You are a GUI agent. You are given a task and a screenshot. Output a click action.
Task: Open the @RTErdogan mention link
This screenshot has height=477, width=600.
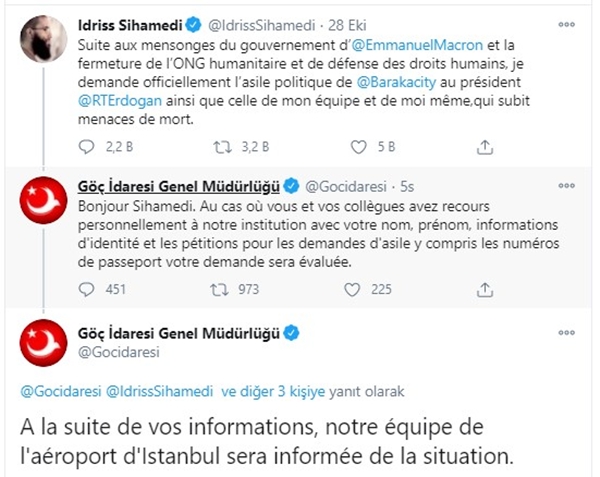click(x=120, y=101)
